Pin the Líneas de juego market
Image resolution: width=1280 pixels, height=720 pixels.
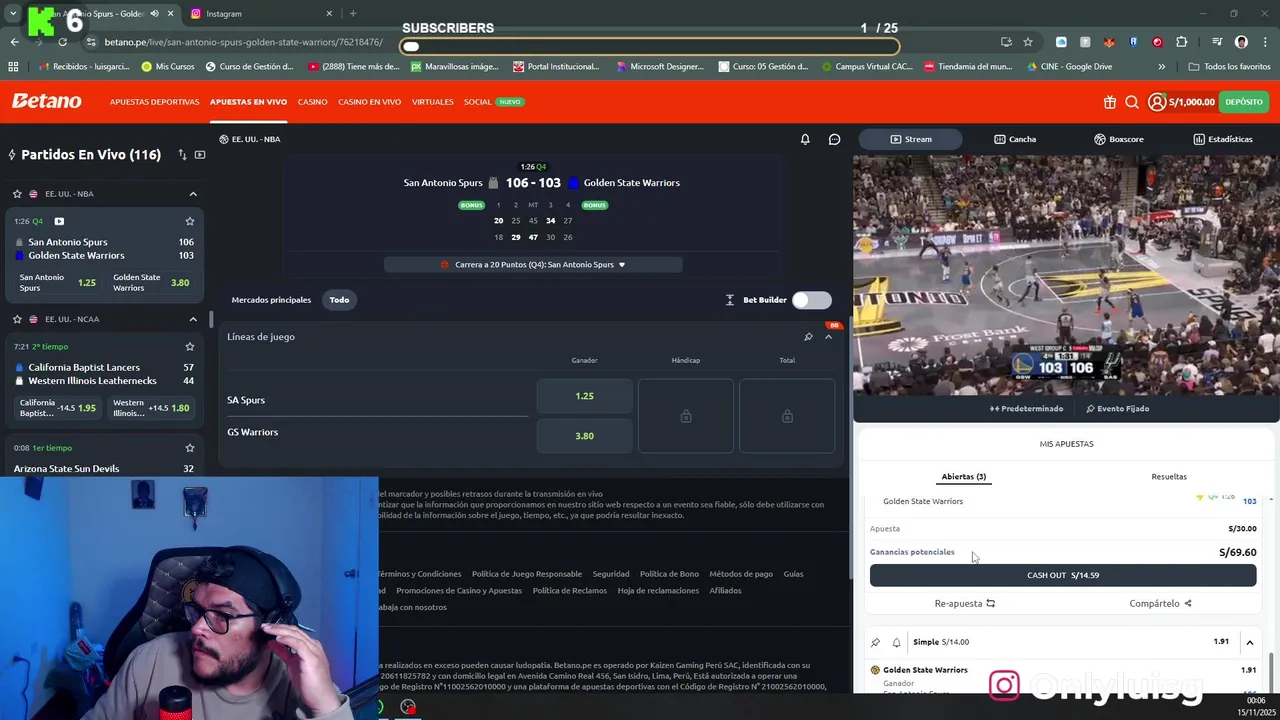click(x=808, y=337)
